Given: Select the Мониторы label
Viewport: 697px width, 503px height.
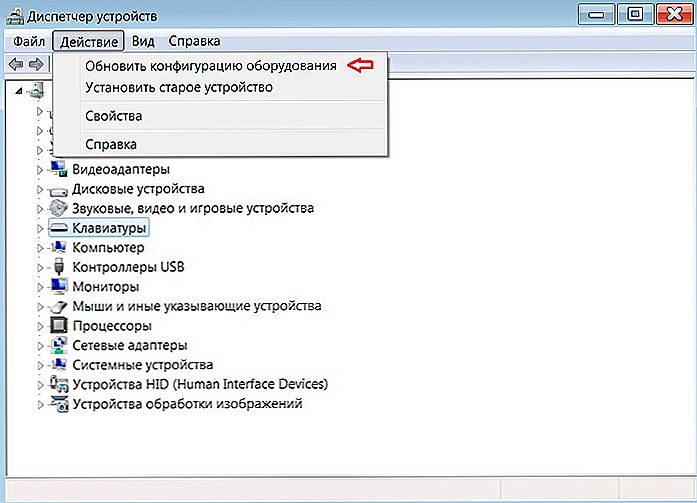Looking at the screenshot, I should [106, 287].
